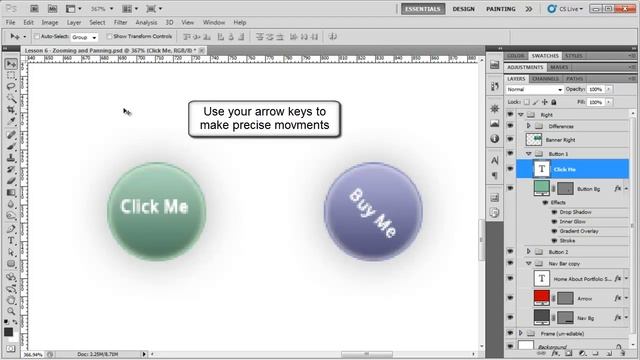
Task: Collapse the Button 1 group
Action: tap(529, 154)
